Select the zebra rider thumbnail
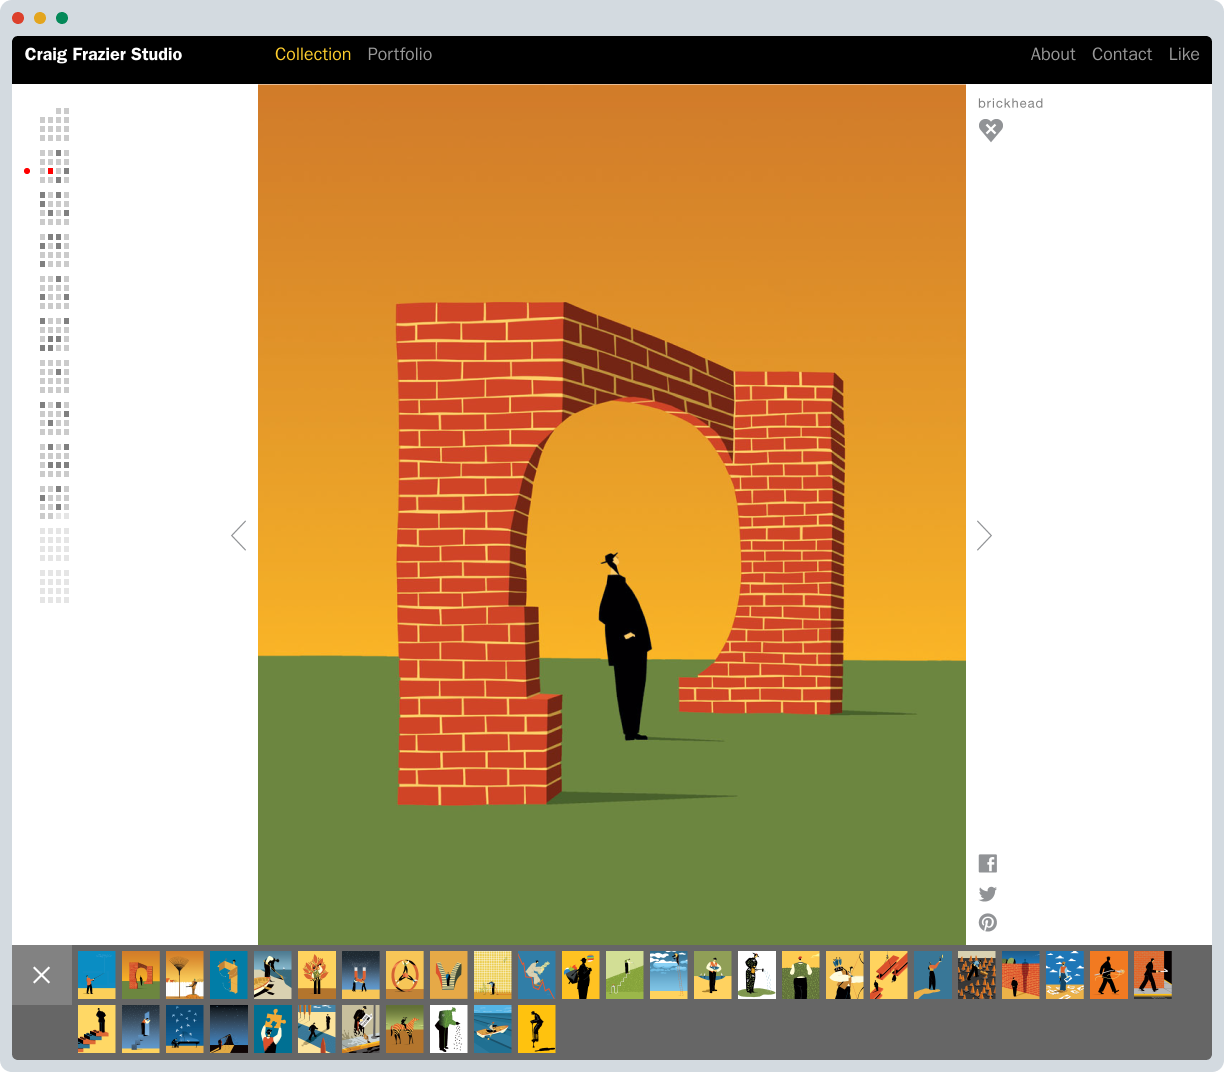 pos(405,1029)
